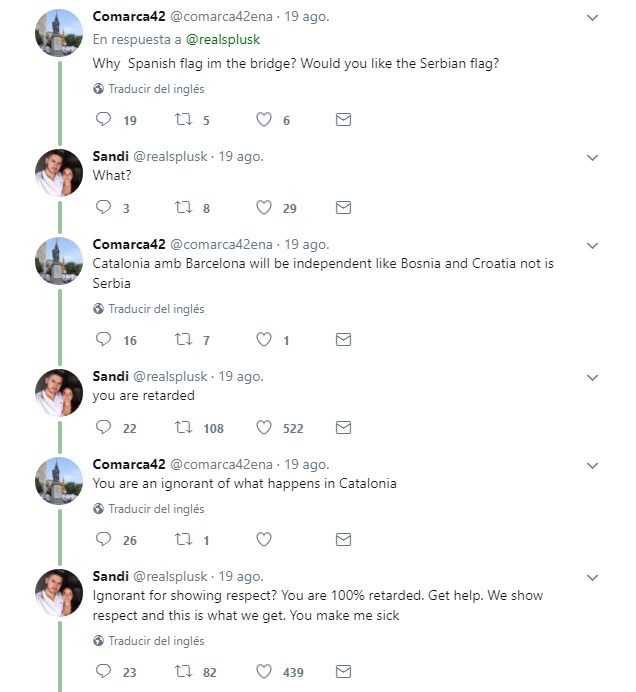Like the Spanish flag question tweet
Screen dimensions: 636x692
point(264,120)
